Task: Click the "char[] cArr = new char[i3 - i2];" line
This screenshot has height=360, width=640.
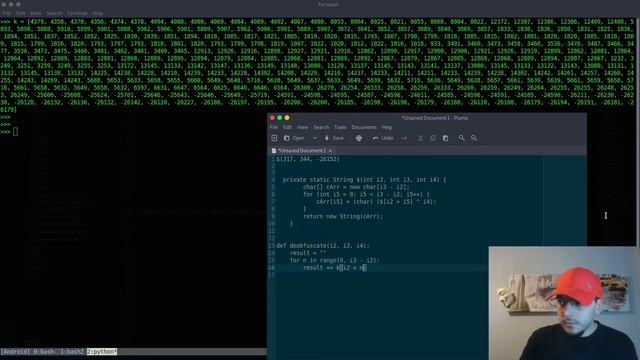Action: point(356,187)
